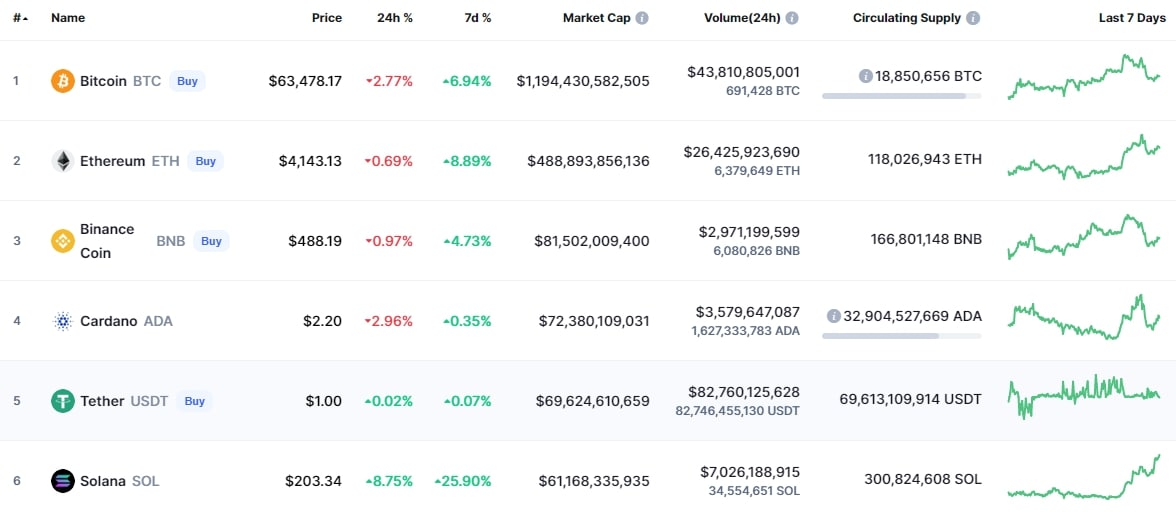Click info icon beside Bitcoin circulating supply
The width and height of the screenshot is (1176, 516).
pyautogui.click(x=866, y=76)
